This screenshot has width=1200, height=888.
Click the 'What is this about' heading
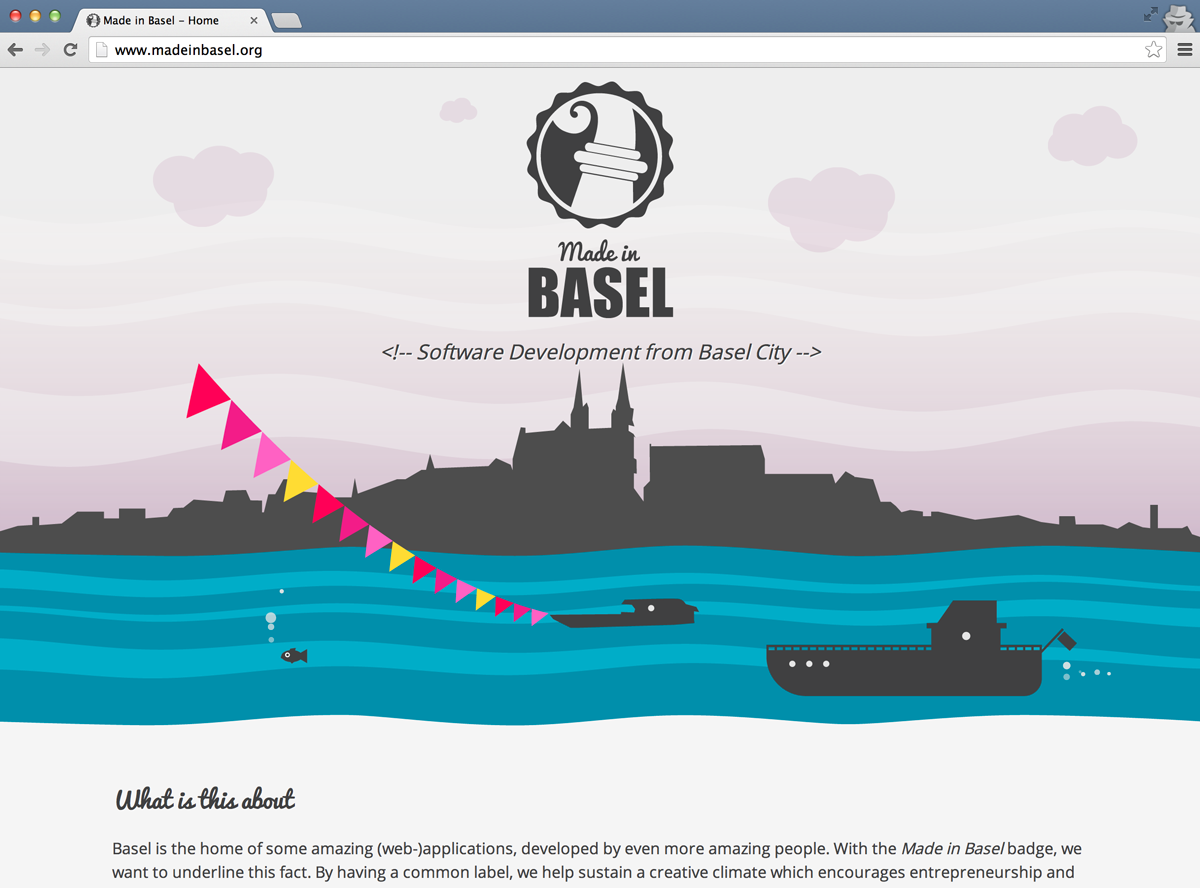click(205, 799)
